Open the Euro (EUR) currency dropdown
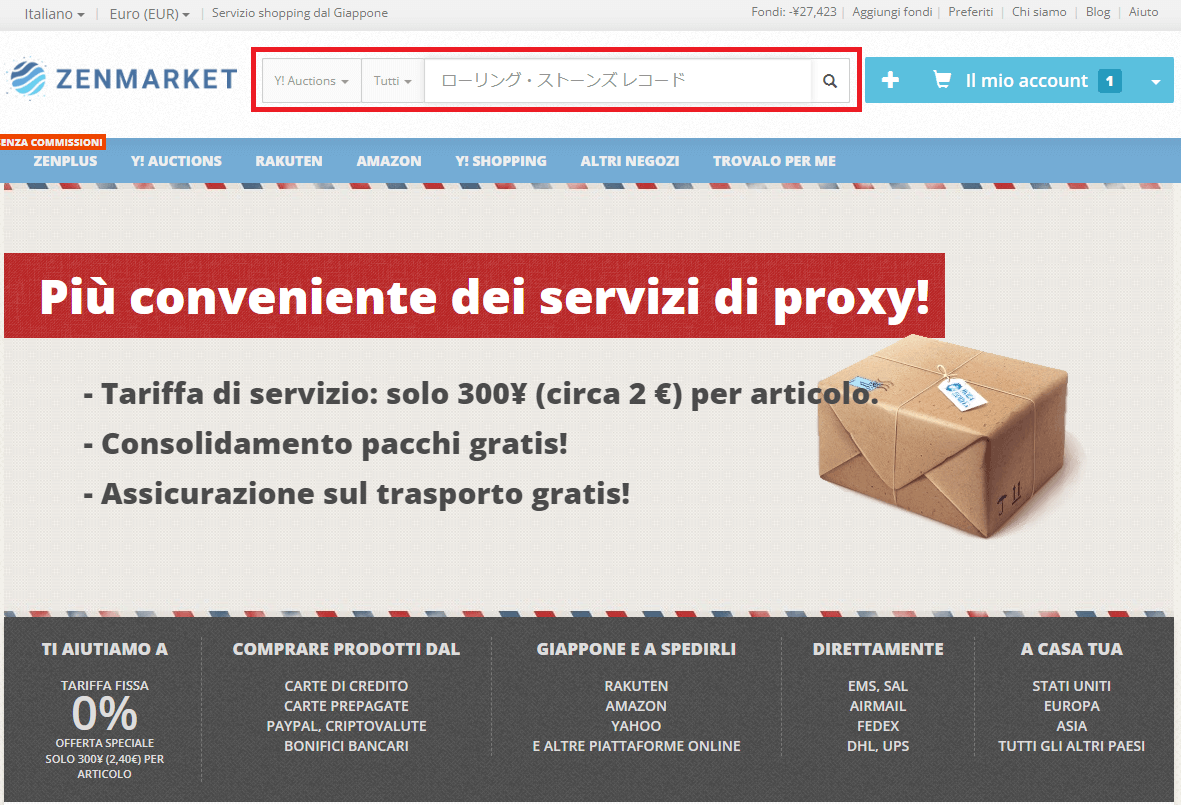The height and width of the screenshot is (805, 1181). (149, 14)
